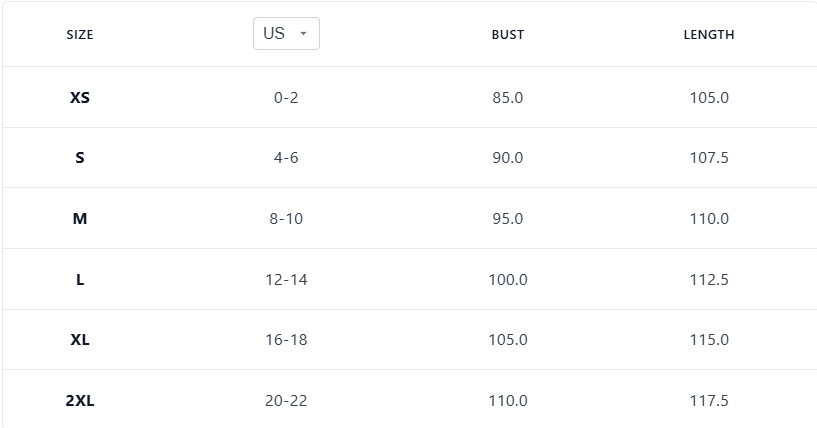Select the XL size row label

pyautogui.click(x=80, y=340)
